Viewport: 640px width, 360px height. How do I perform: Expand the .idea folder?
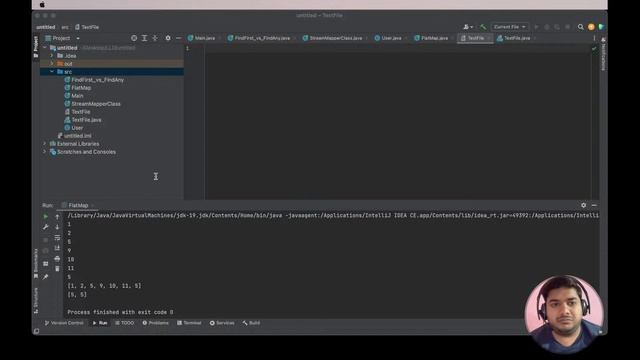[x=52, y=56]
